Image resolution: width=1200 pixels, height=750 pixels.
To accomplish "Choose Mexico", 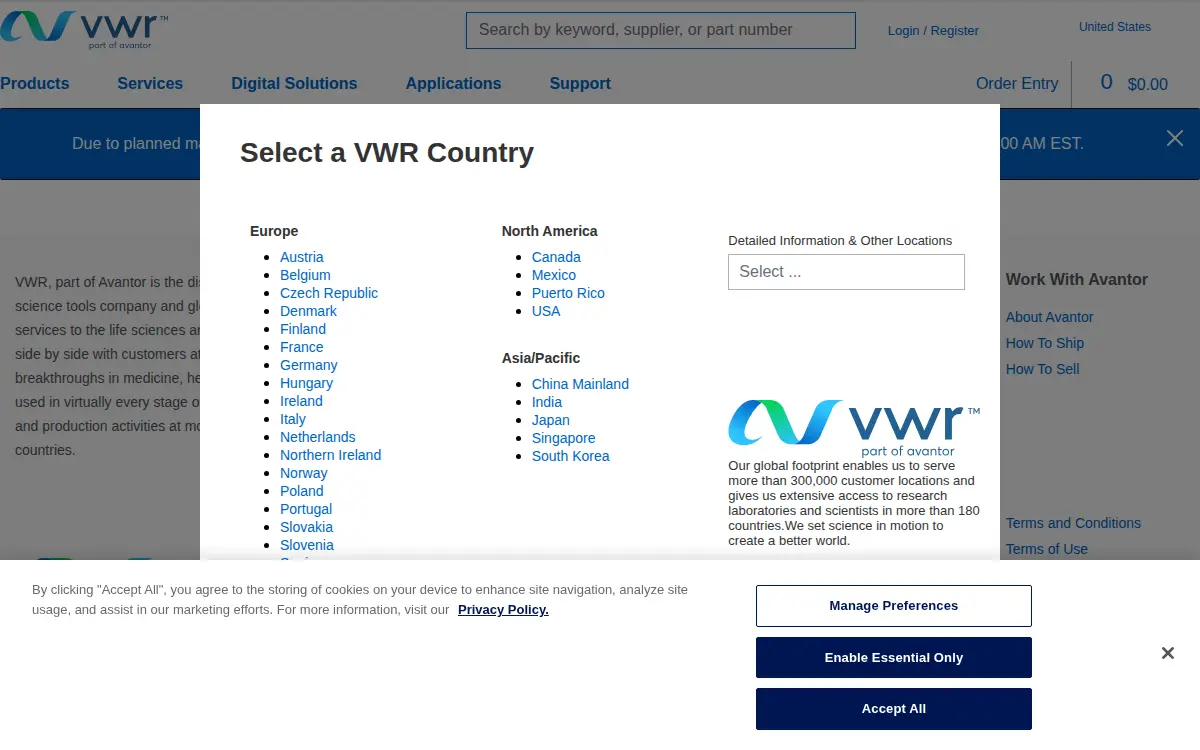I will [554, 275].
